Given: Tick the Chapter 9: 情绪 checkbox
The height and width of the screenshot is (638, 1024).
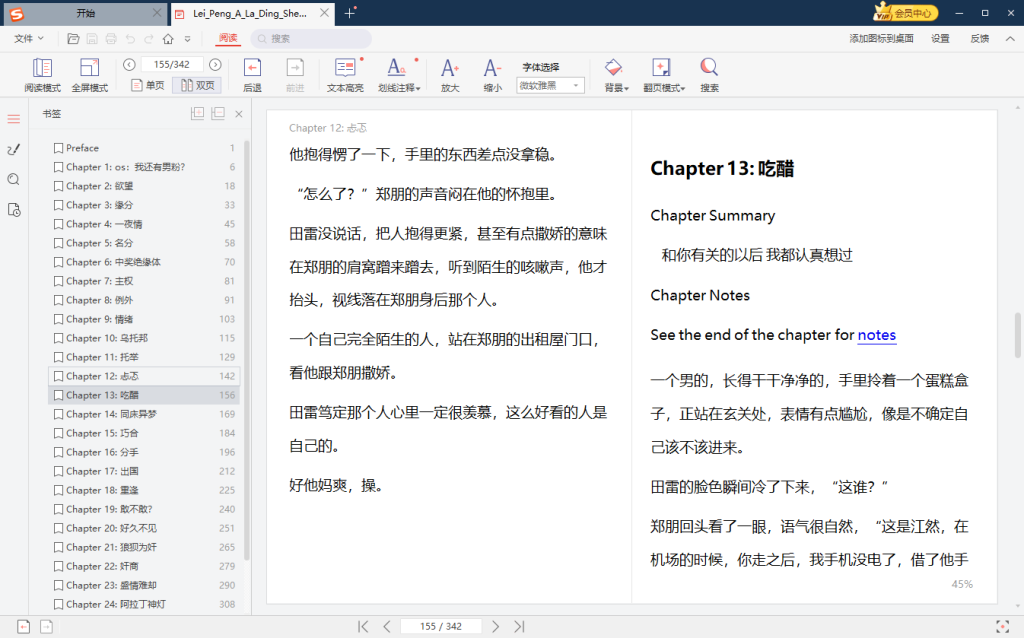Looking at the screenshot, I should [58, 319].
